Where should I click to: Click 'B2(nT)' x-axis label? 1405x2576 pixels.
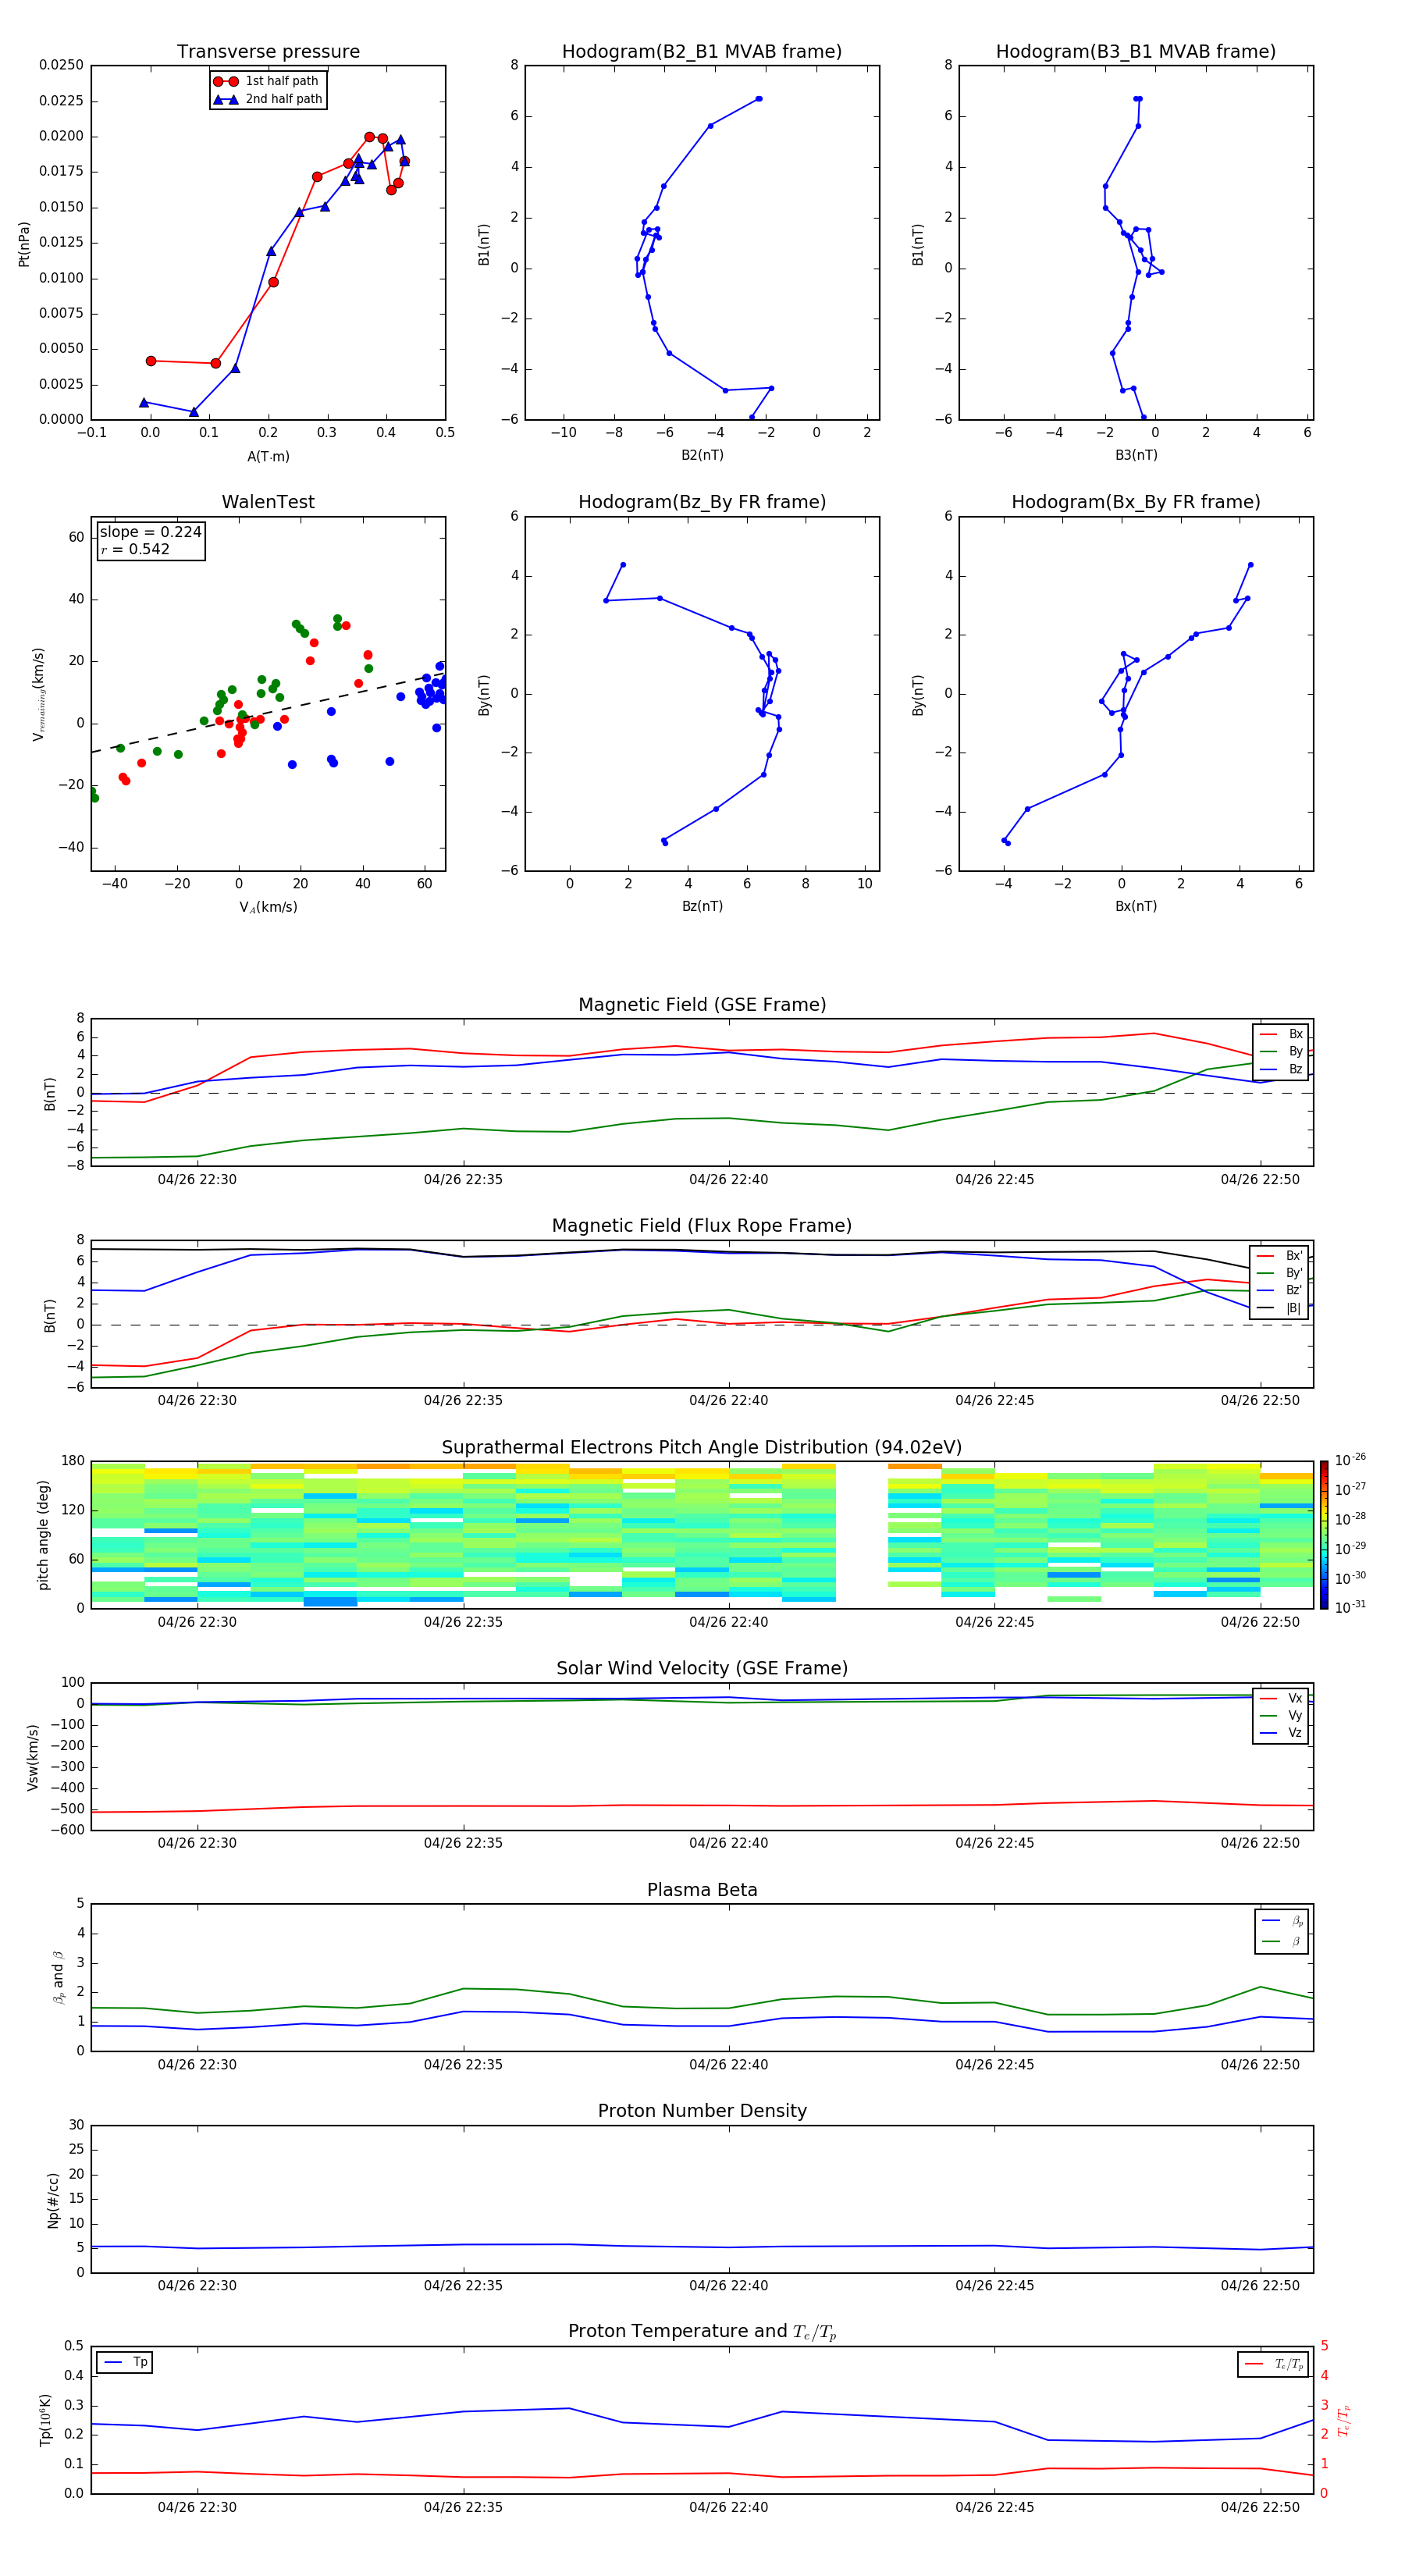pos(702,455)
